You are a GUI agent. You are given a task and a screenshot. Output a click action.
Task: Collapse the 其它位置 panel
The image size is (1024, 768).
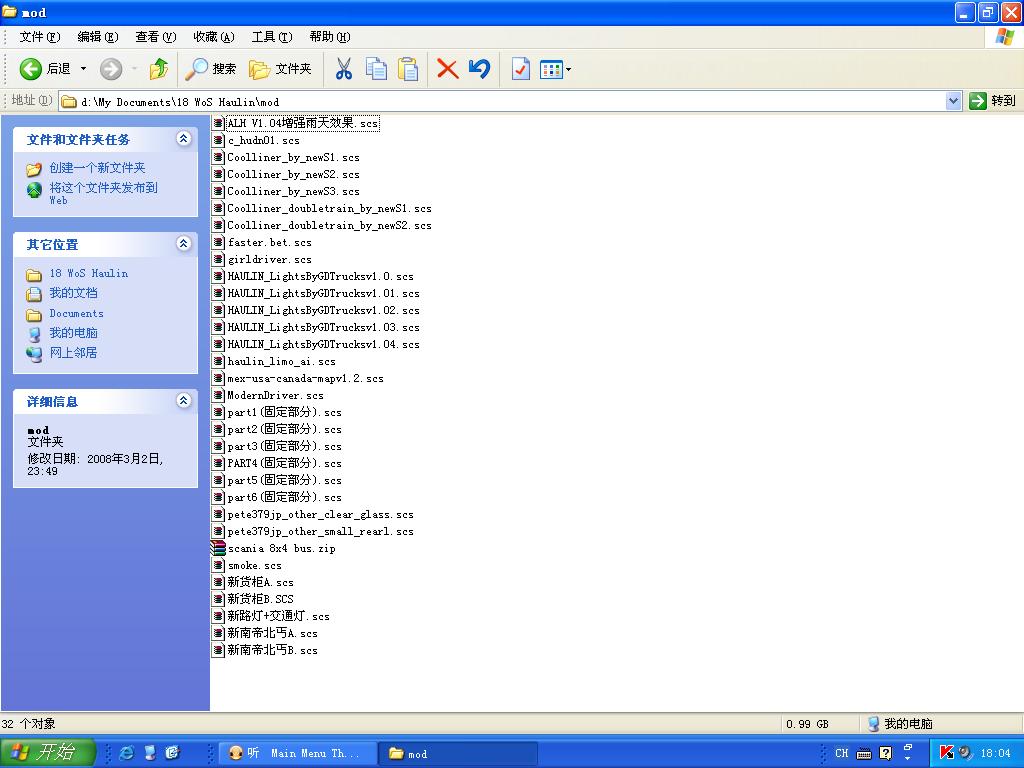click(183, 244)
